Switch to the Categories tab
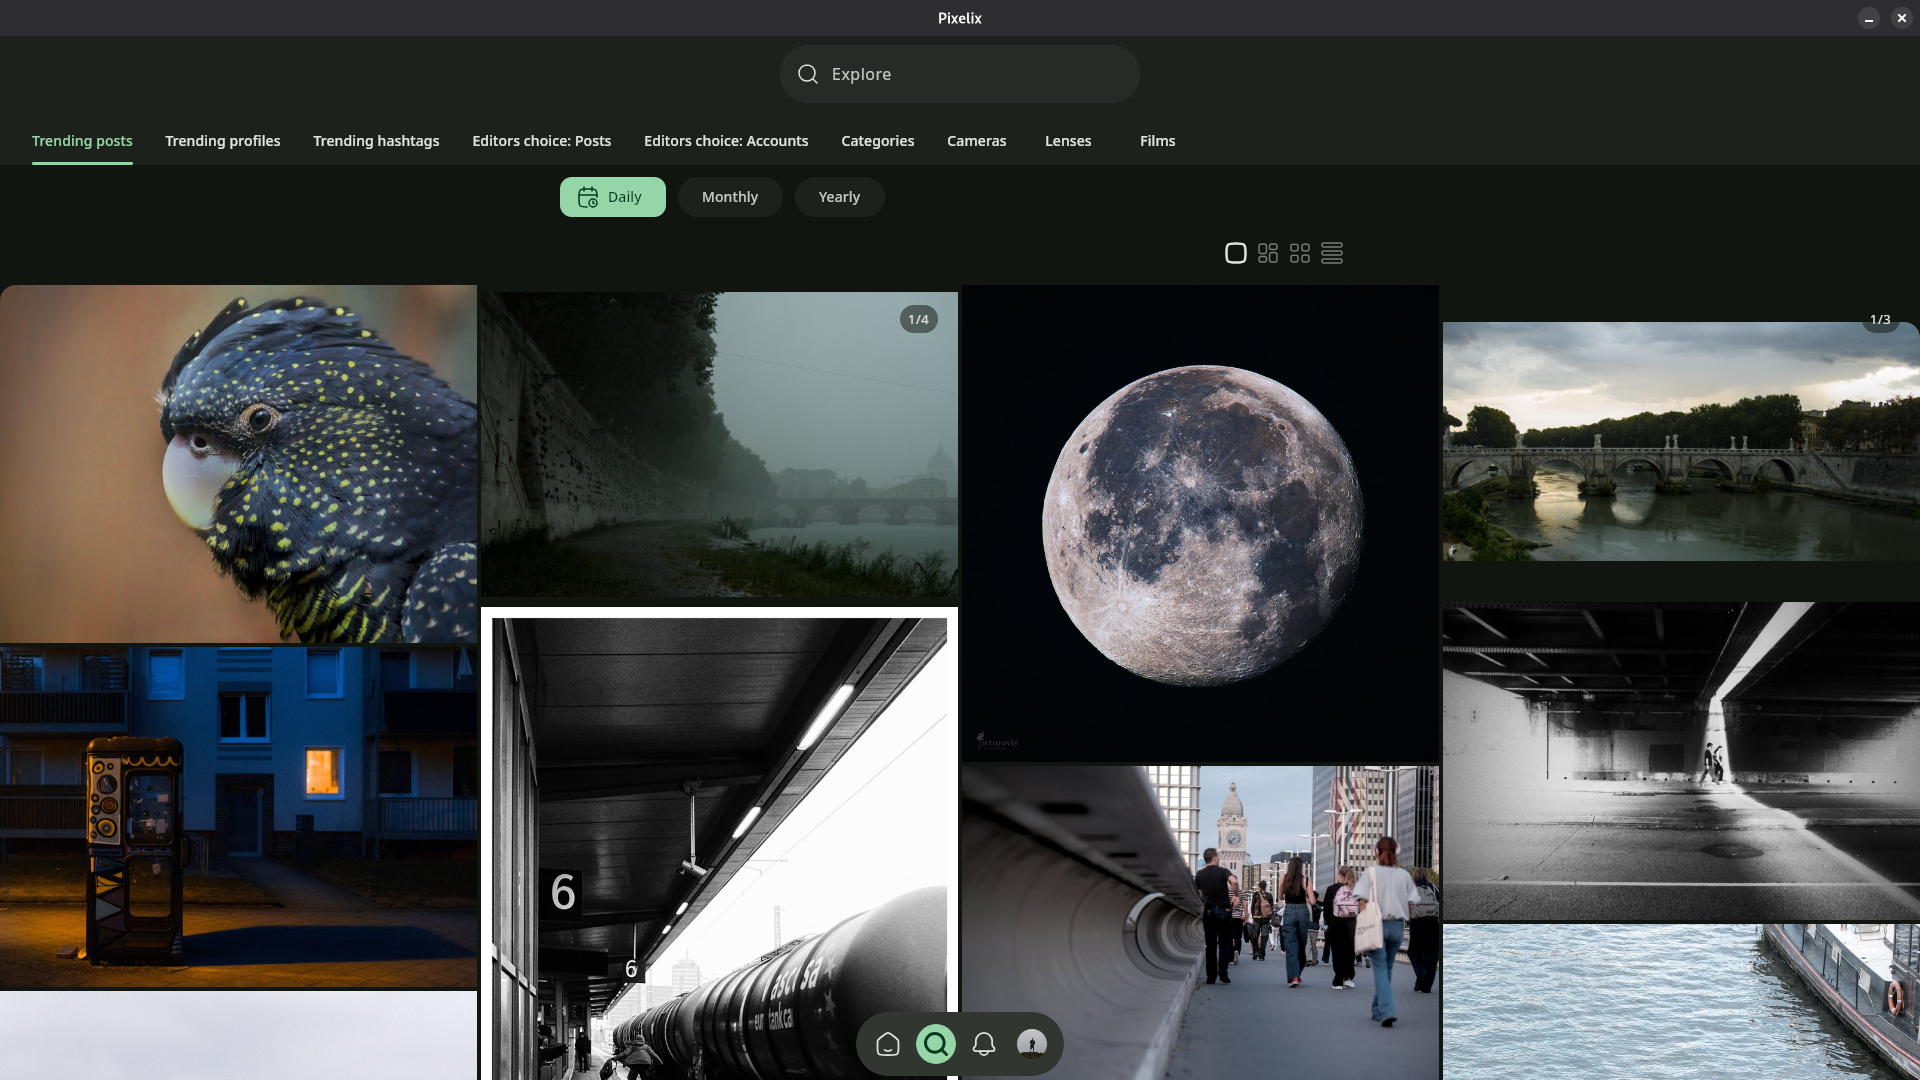 (878, 141)
